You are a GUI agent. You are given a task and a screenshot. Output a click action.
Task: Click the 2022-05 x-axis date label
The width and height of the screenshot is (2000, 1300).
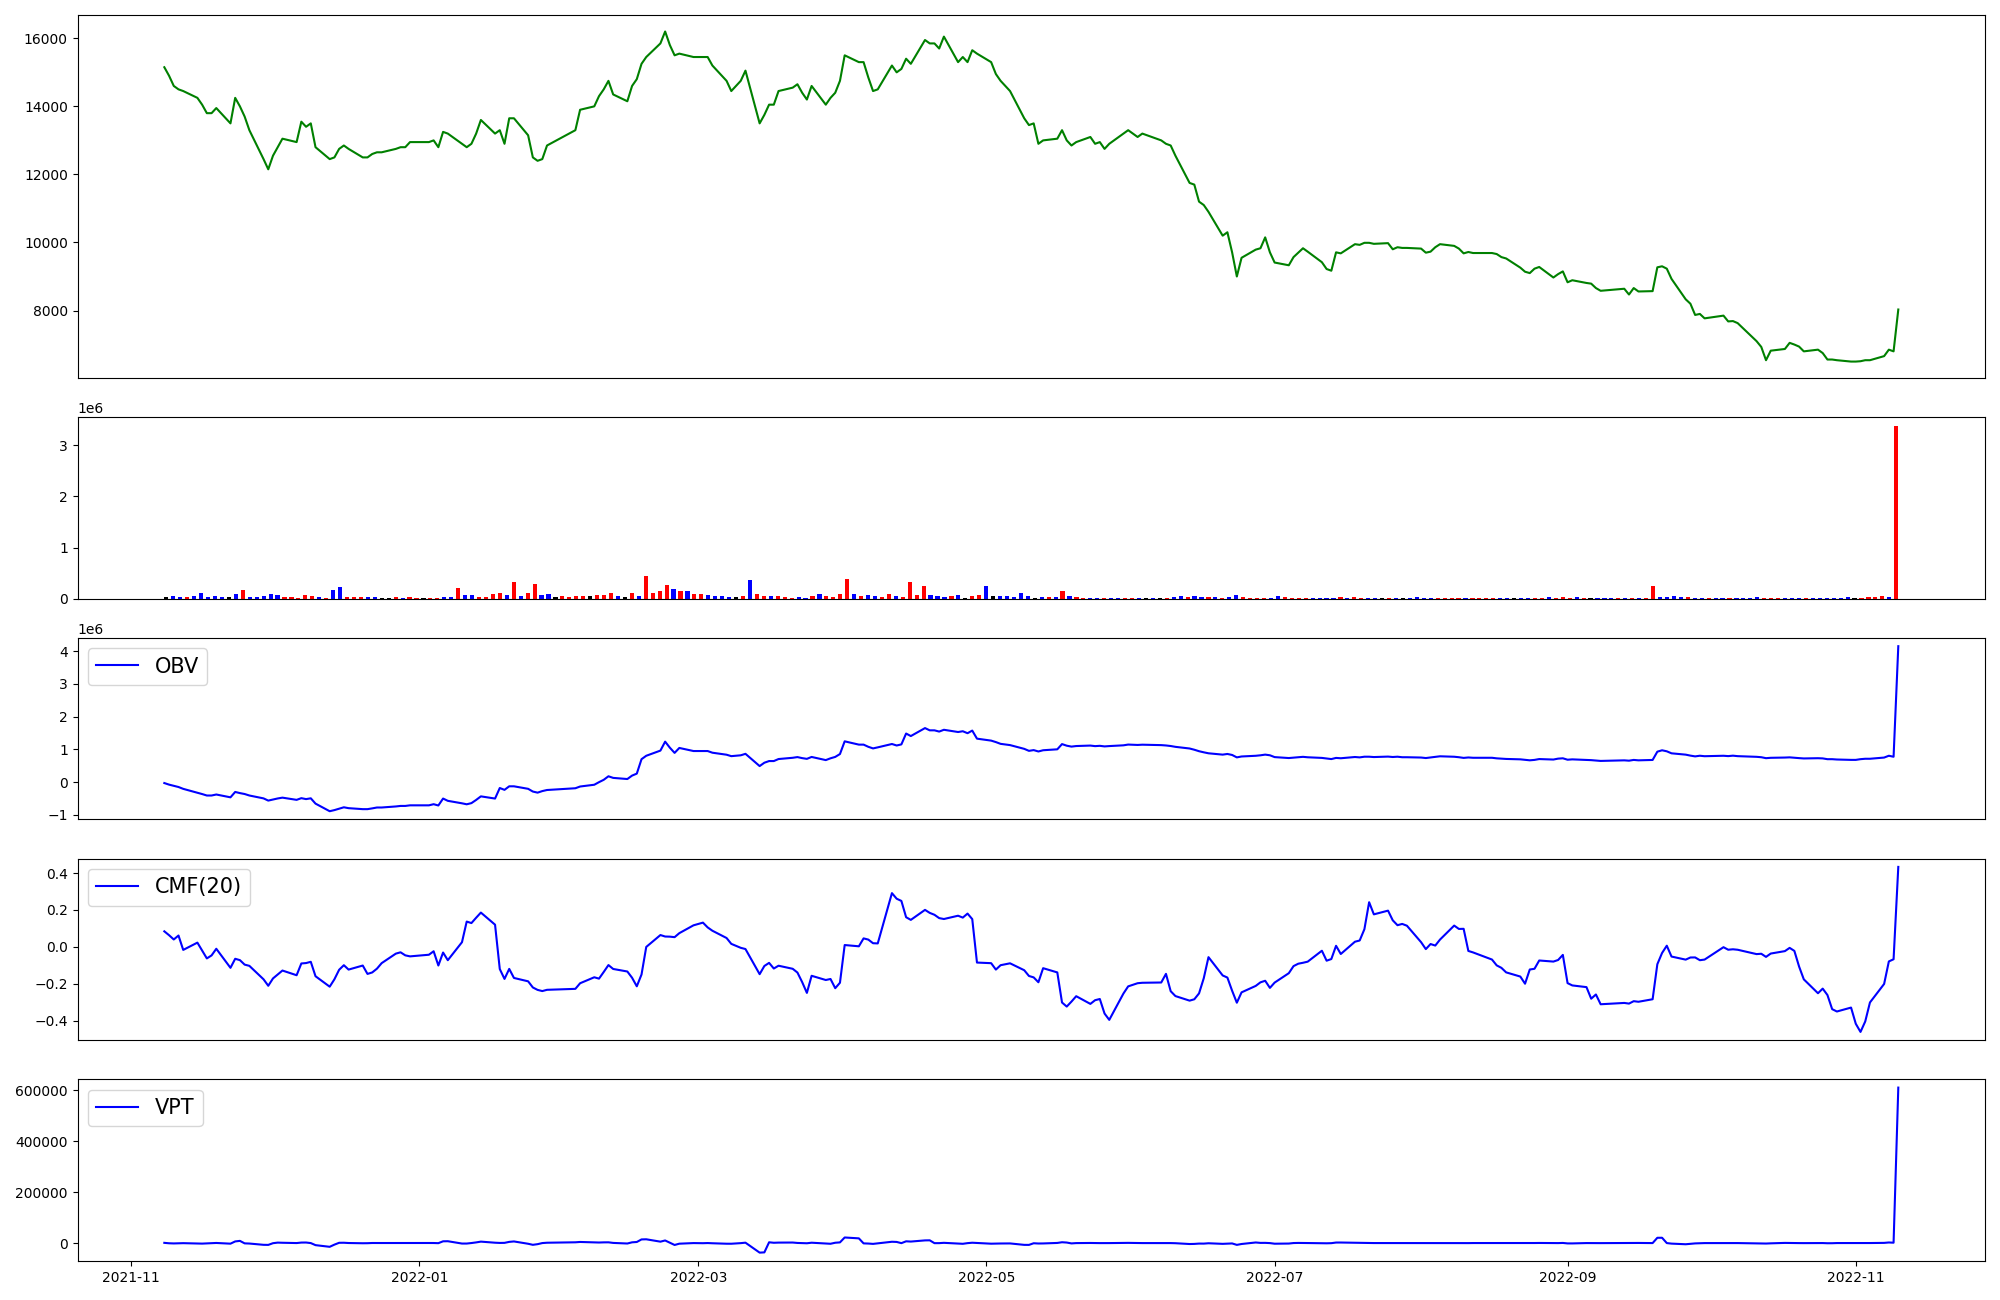click(987, 1277)
